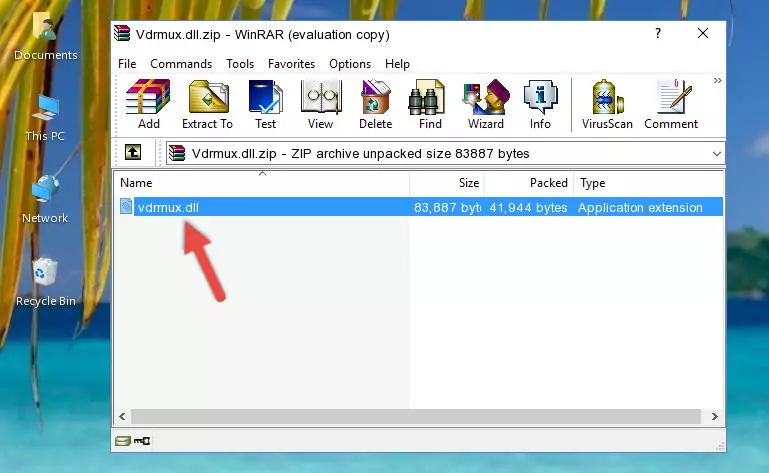
Task: Click the drive icon in status bar
Action: pos(123,441)
